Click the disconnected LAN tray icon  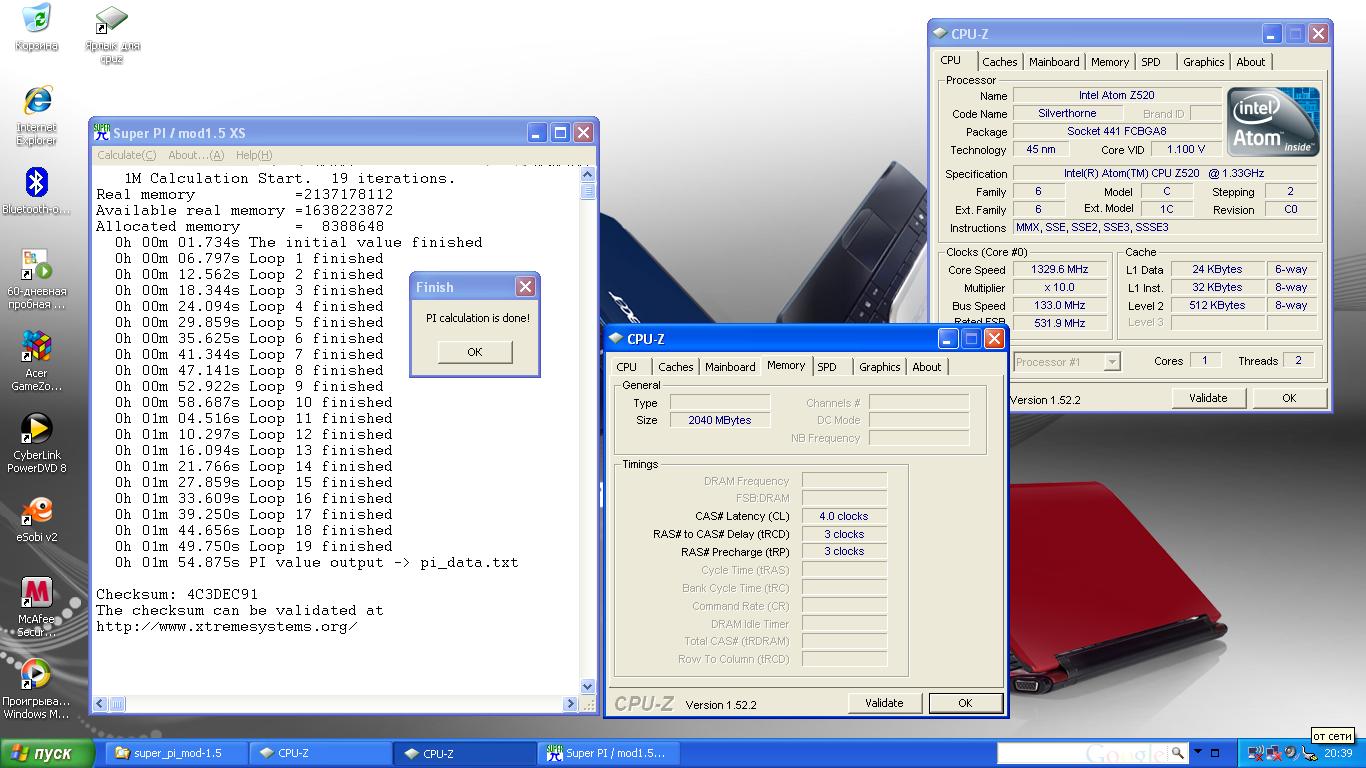(1273, 753)
